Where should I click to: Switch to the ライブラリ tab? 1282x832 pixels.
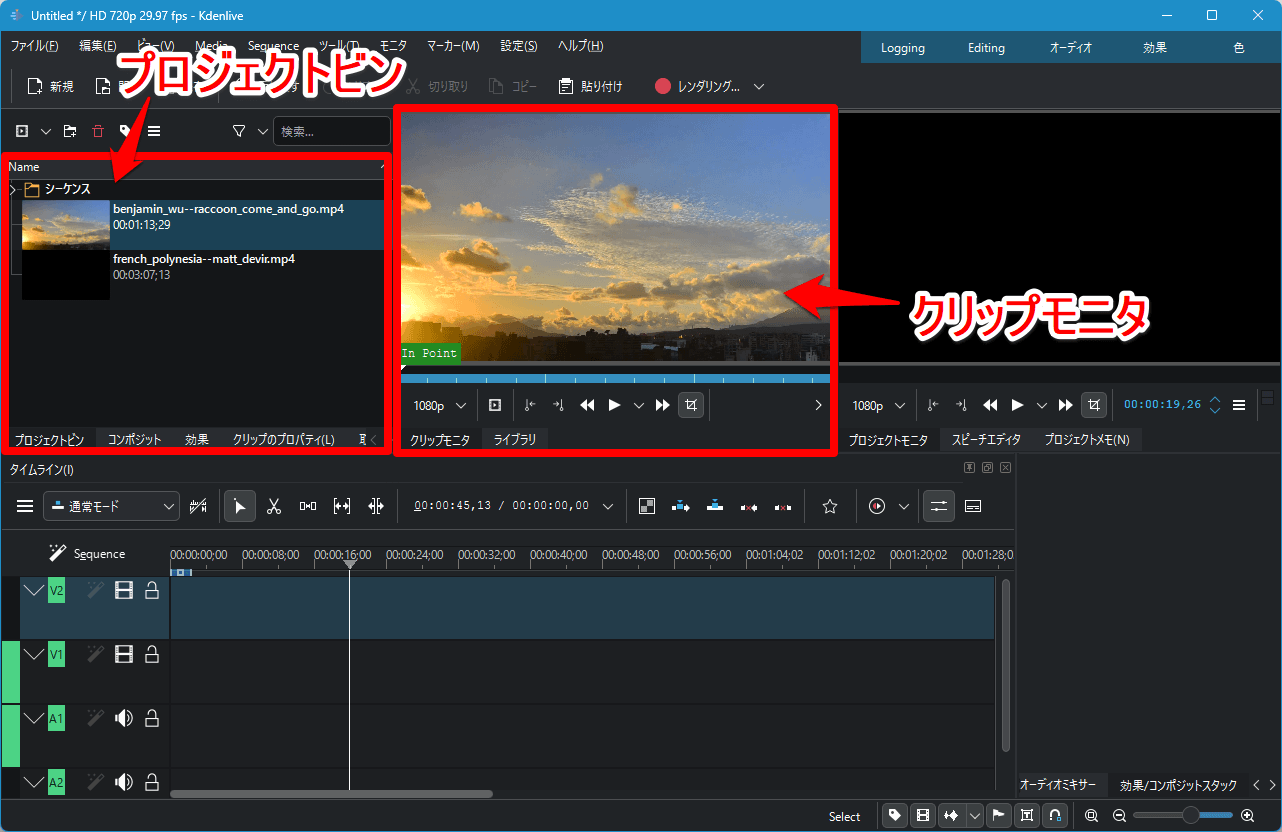[x=514, y=440]
